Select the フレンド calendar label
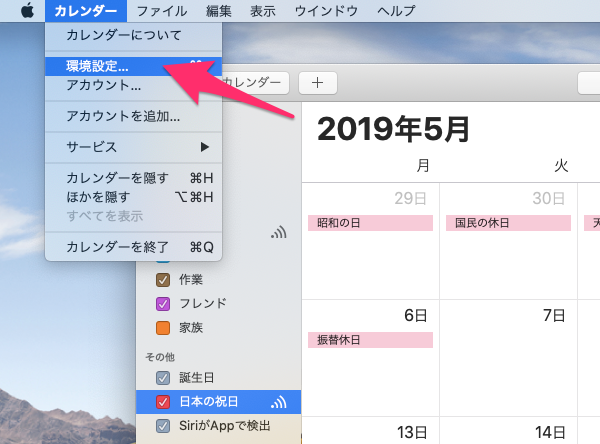600x444 pixels. click(203, 304)
